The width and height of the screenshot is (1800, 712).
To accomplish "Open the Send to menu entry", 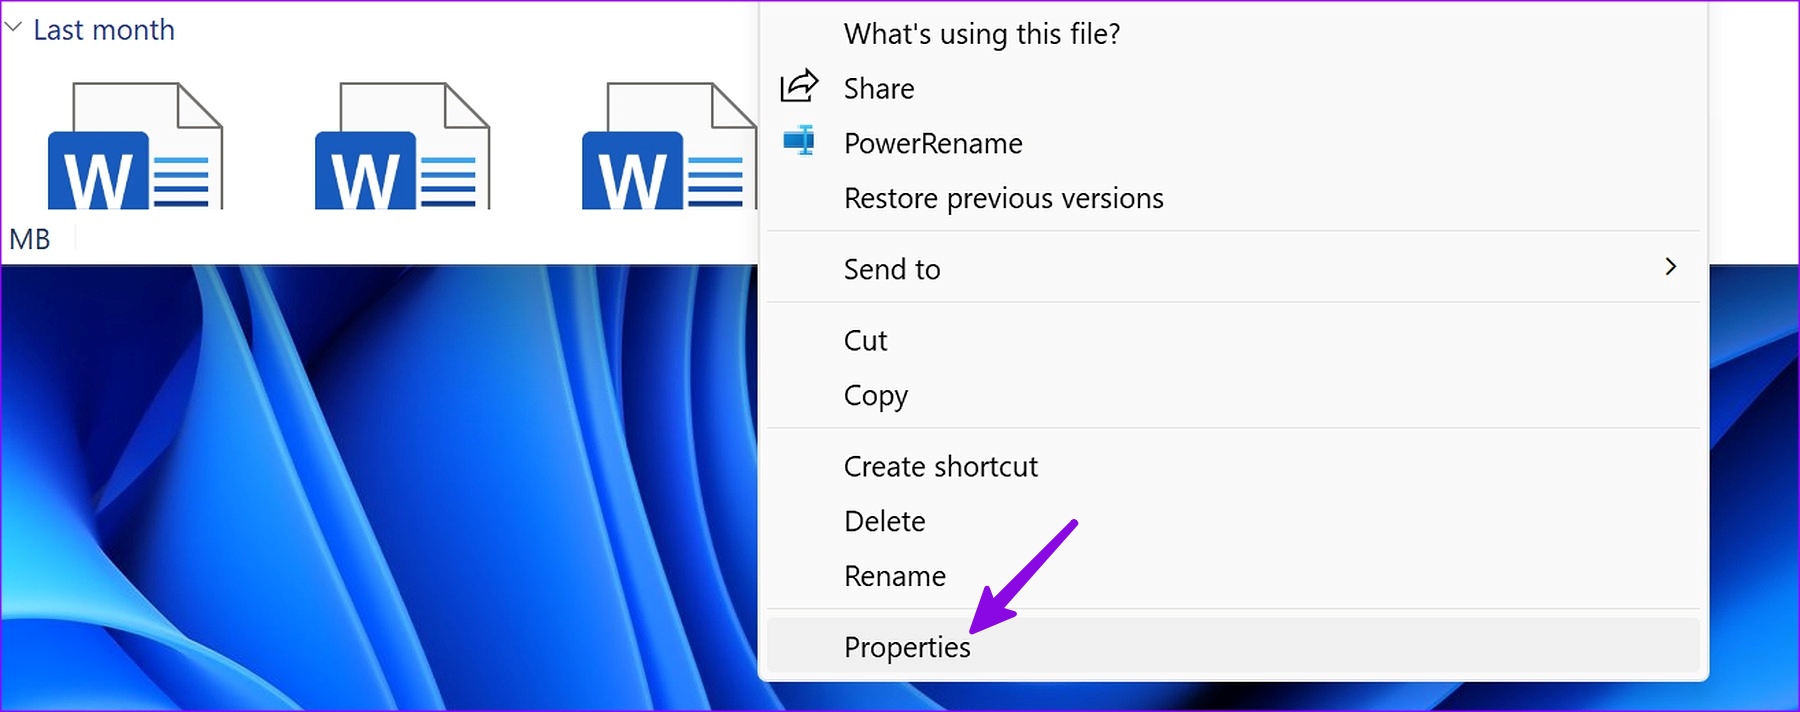I will [1234, 268].
